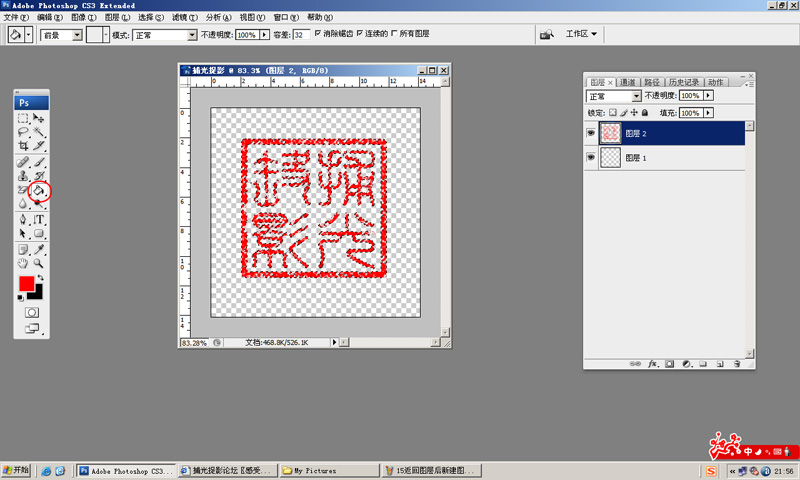The width and height of the screenshot is (800, 480).
Task: Select the Path Selection tool
Action: point(23,234)
